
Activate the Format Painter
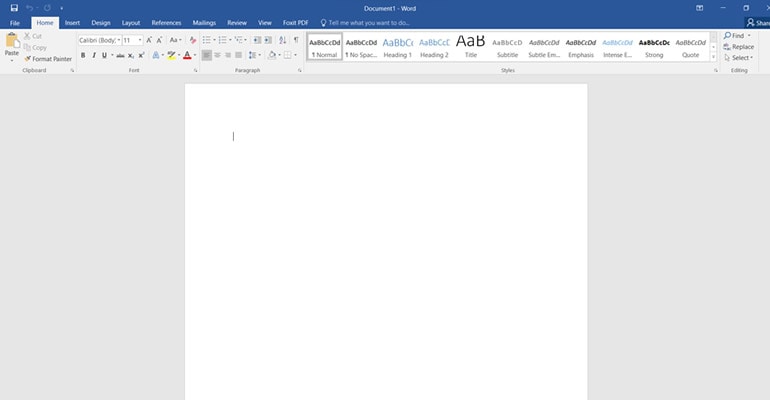[48, 59]
